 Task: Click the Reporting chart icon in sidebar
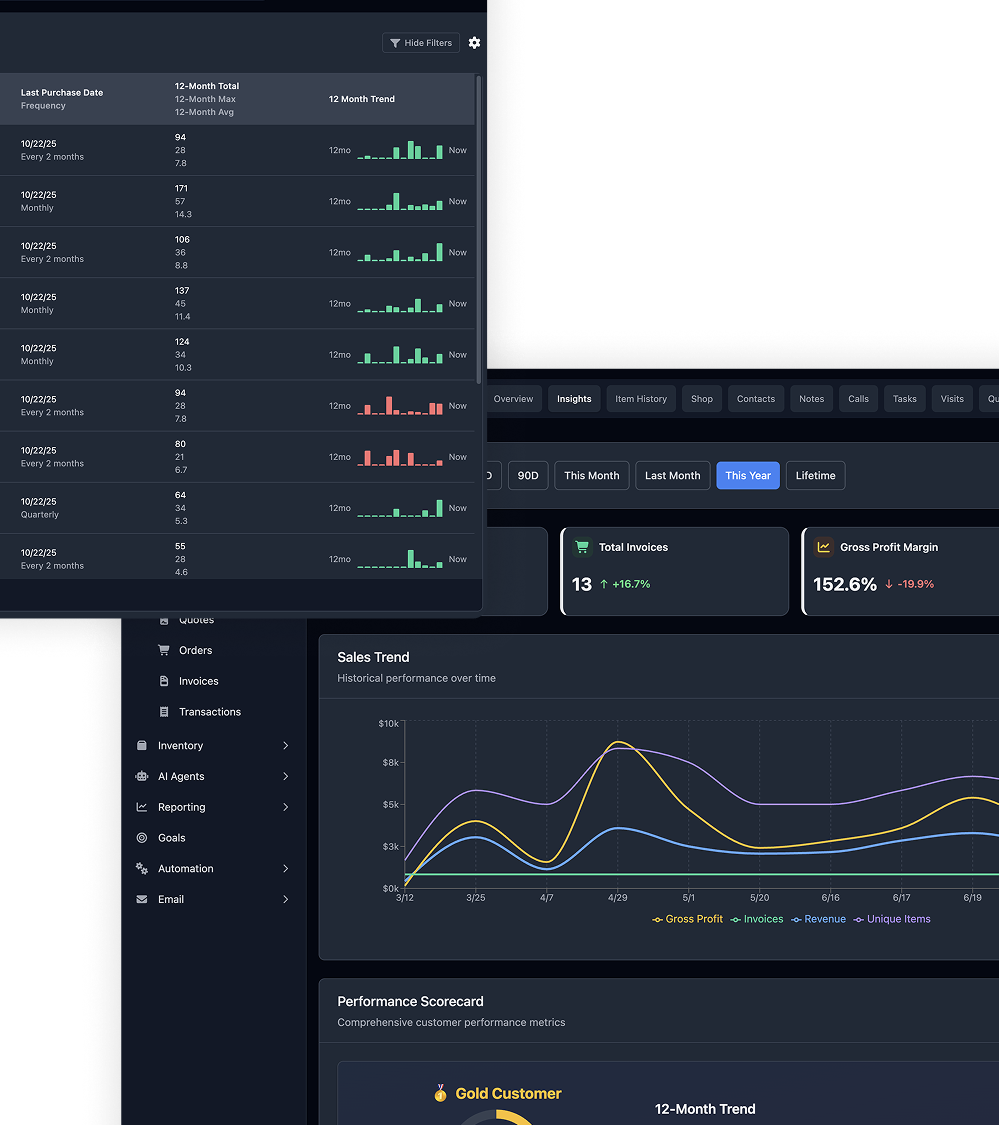tap(142, 807)
